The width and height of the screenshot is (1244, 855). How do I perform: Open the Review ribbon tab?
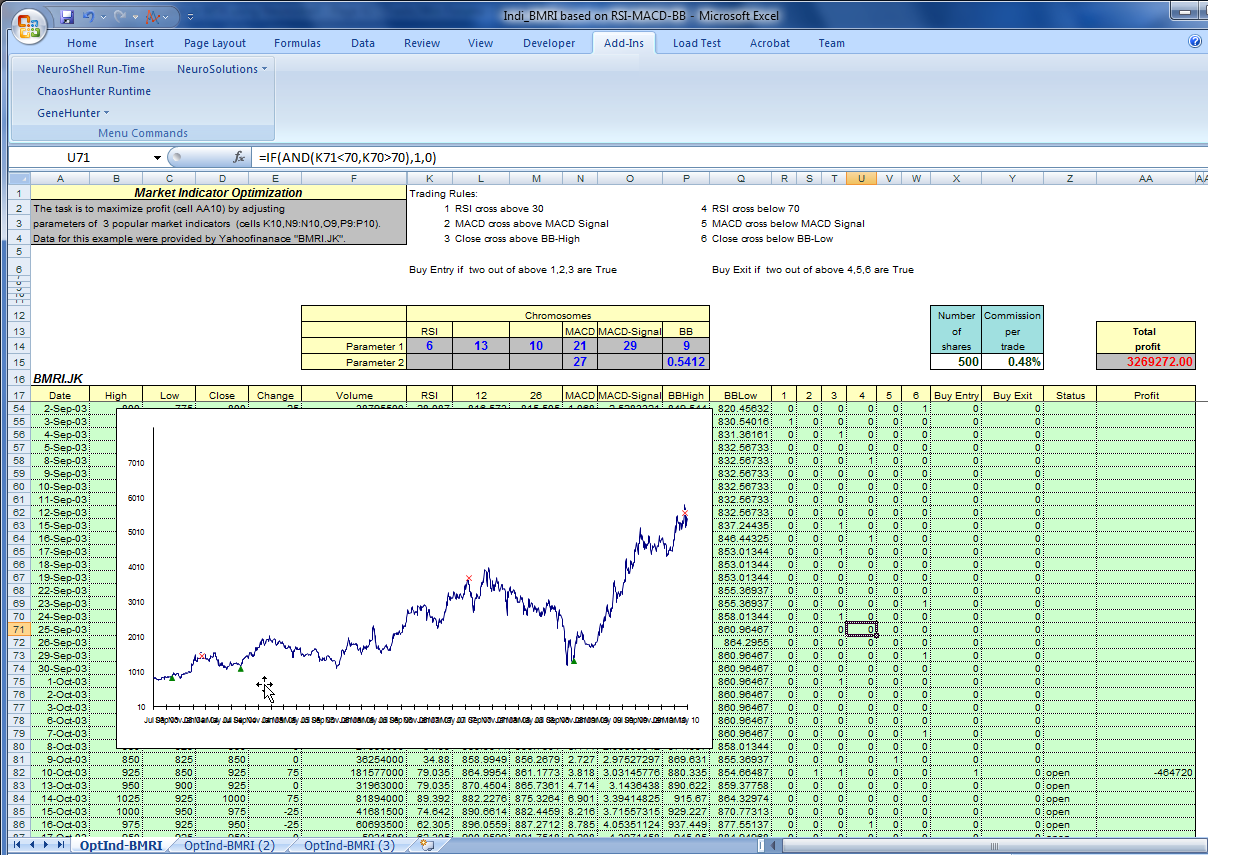pos(421,43)
